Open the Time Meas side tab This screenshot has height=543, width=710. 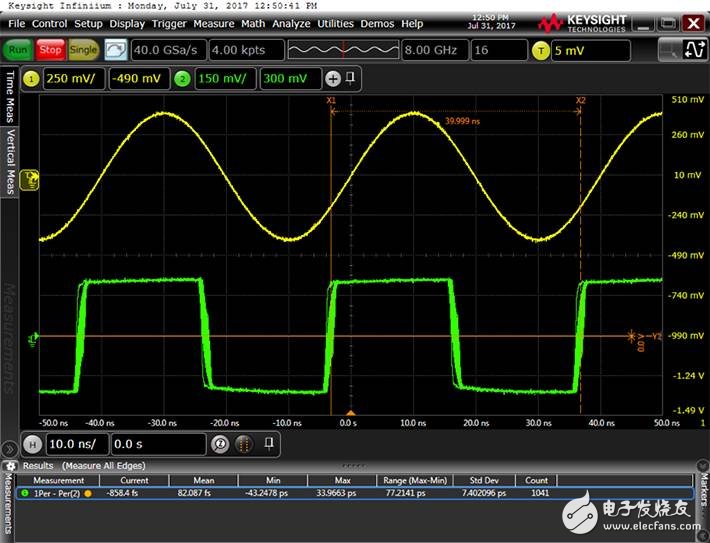[10, 96]
